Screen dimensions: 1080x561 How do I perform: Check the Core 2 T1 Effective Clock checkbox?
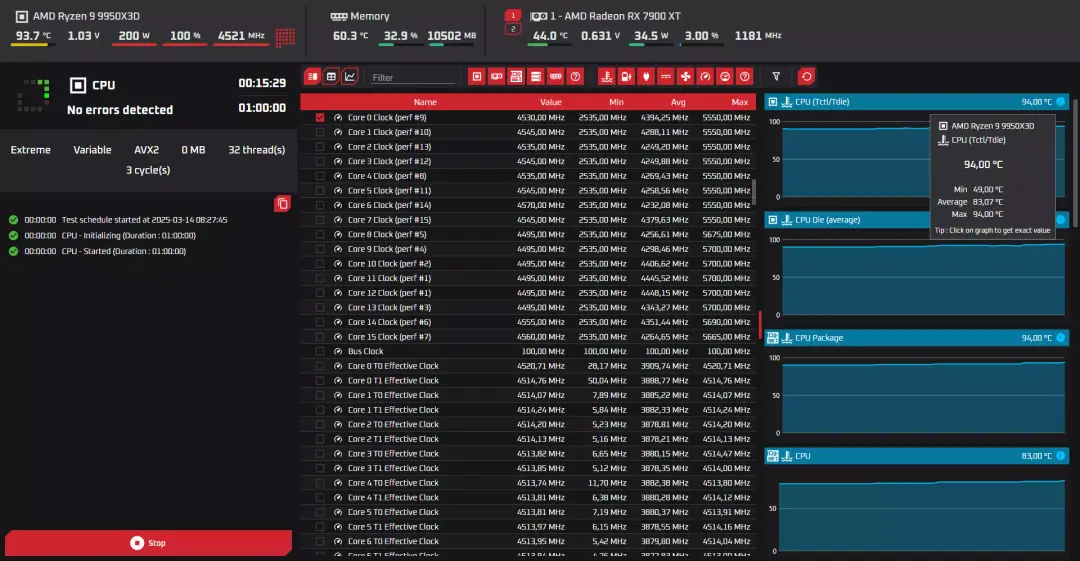(320, 439)
